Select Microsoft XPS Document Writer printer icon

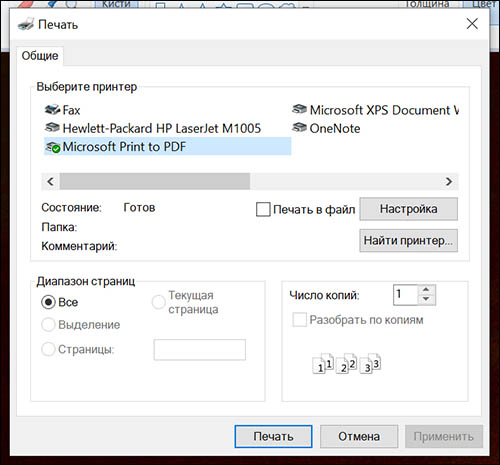299,109
